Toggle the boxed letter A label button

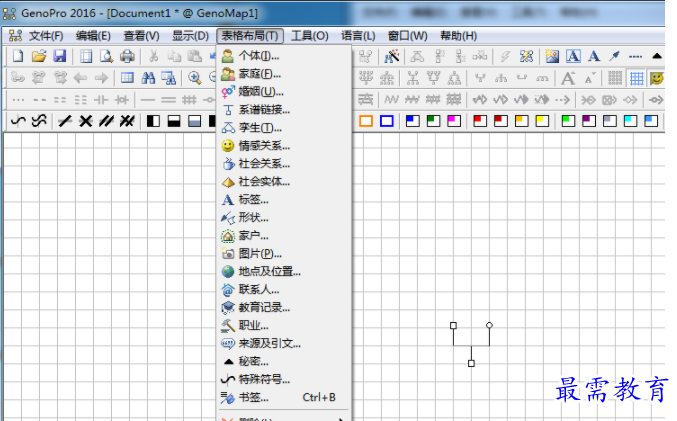(x=573, y=56)
